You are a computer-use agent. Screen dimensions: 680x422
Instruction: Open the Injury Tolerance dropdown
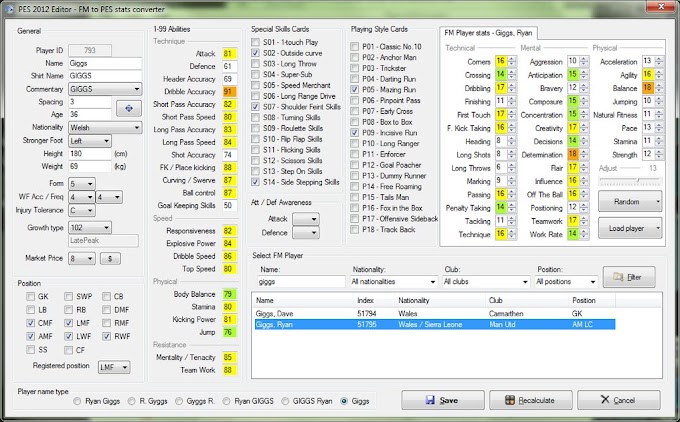coord(82,211)
